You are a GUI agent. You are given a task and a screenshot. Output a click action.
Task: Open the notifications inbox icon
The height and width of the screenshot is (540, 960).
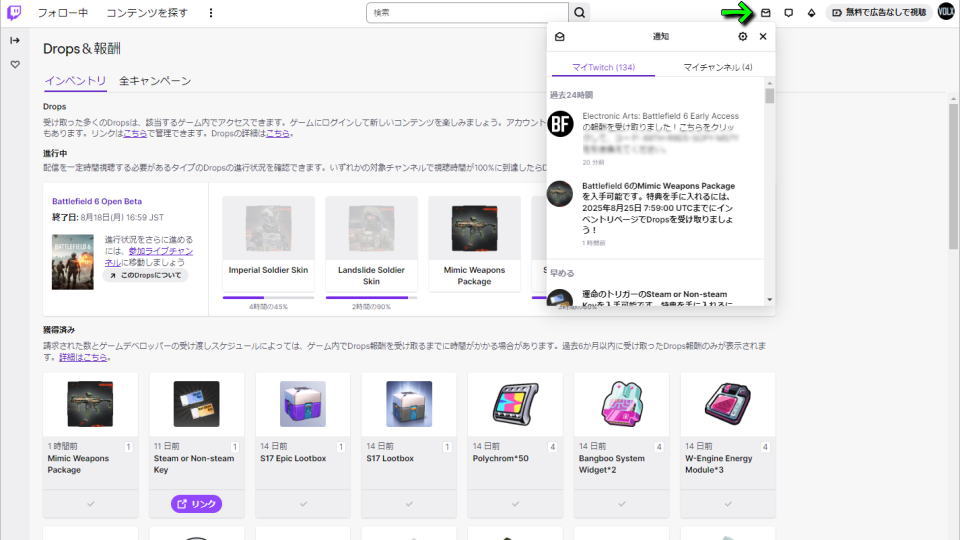pyautogui.click(x=765, y=12)
